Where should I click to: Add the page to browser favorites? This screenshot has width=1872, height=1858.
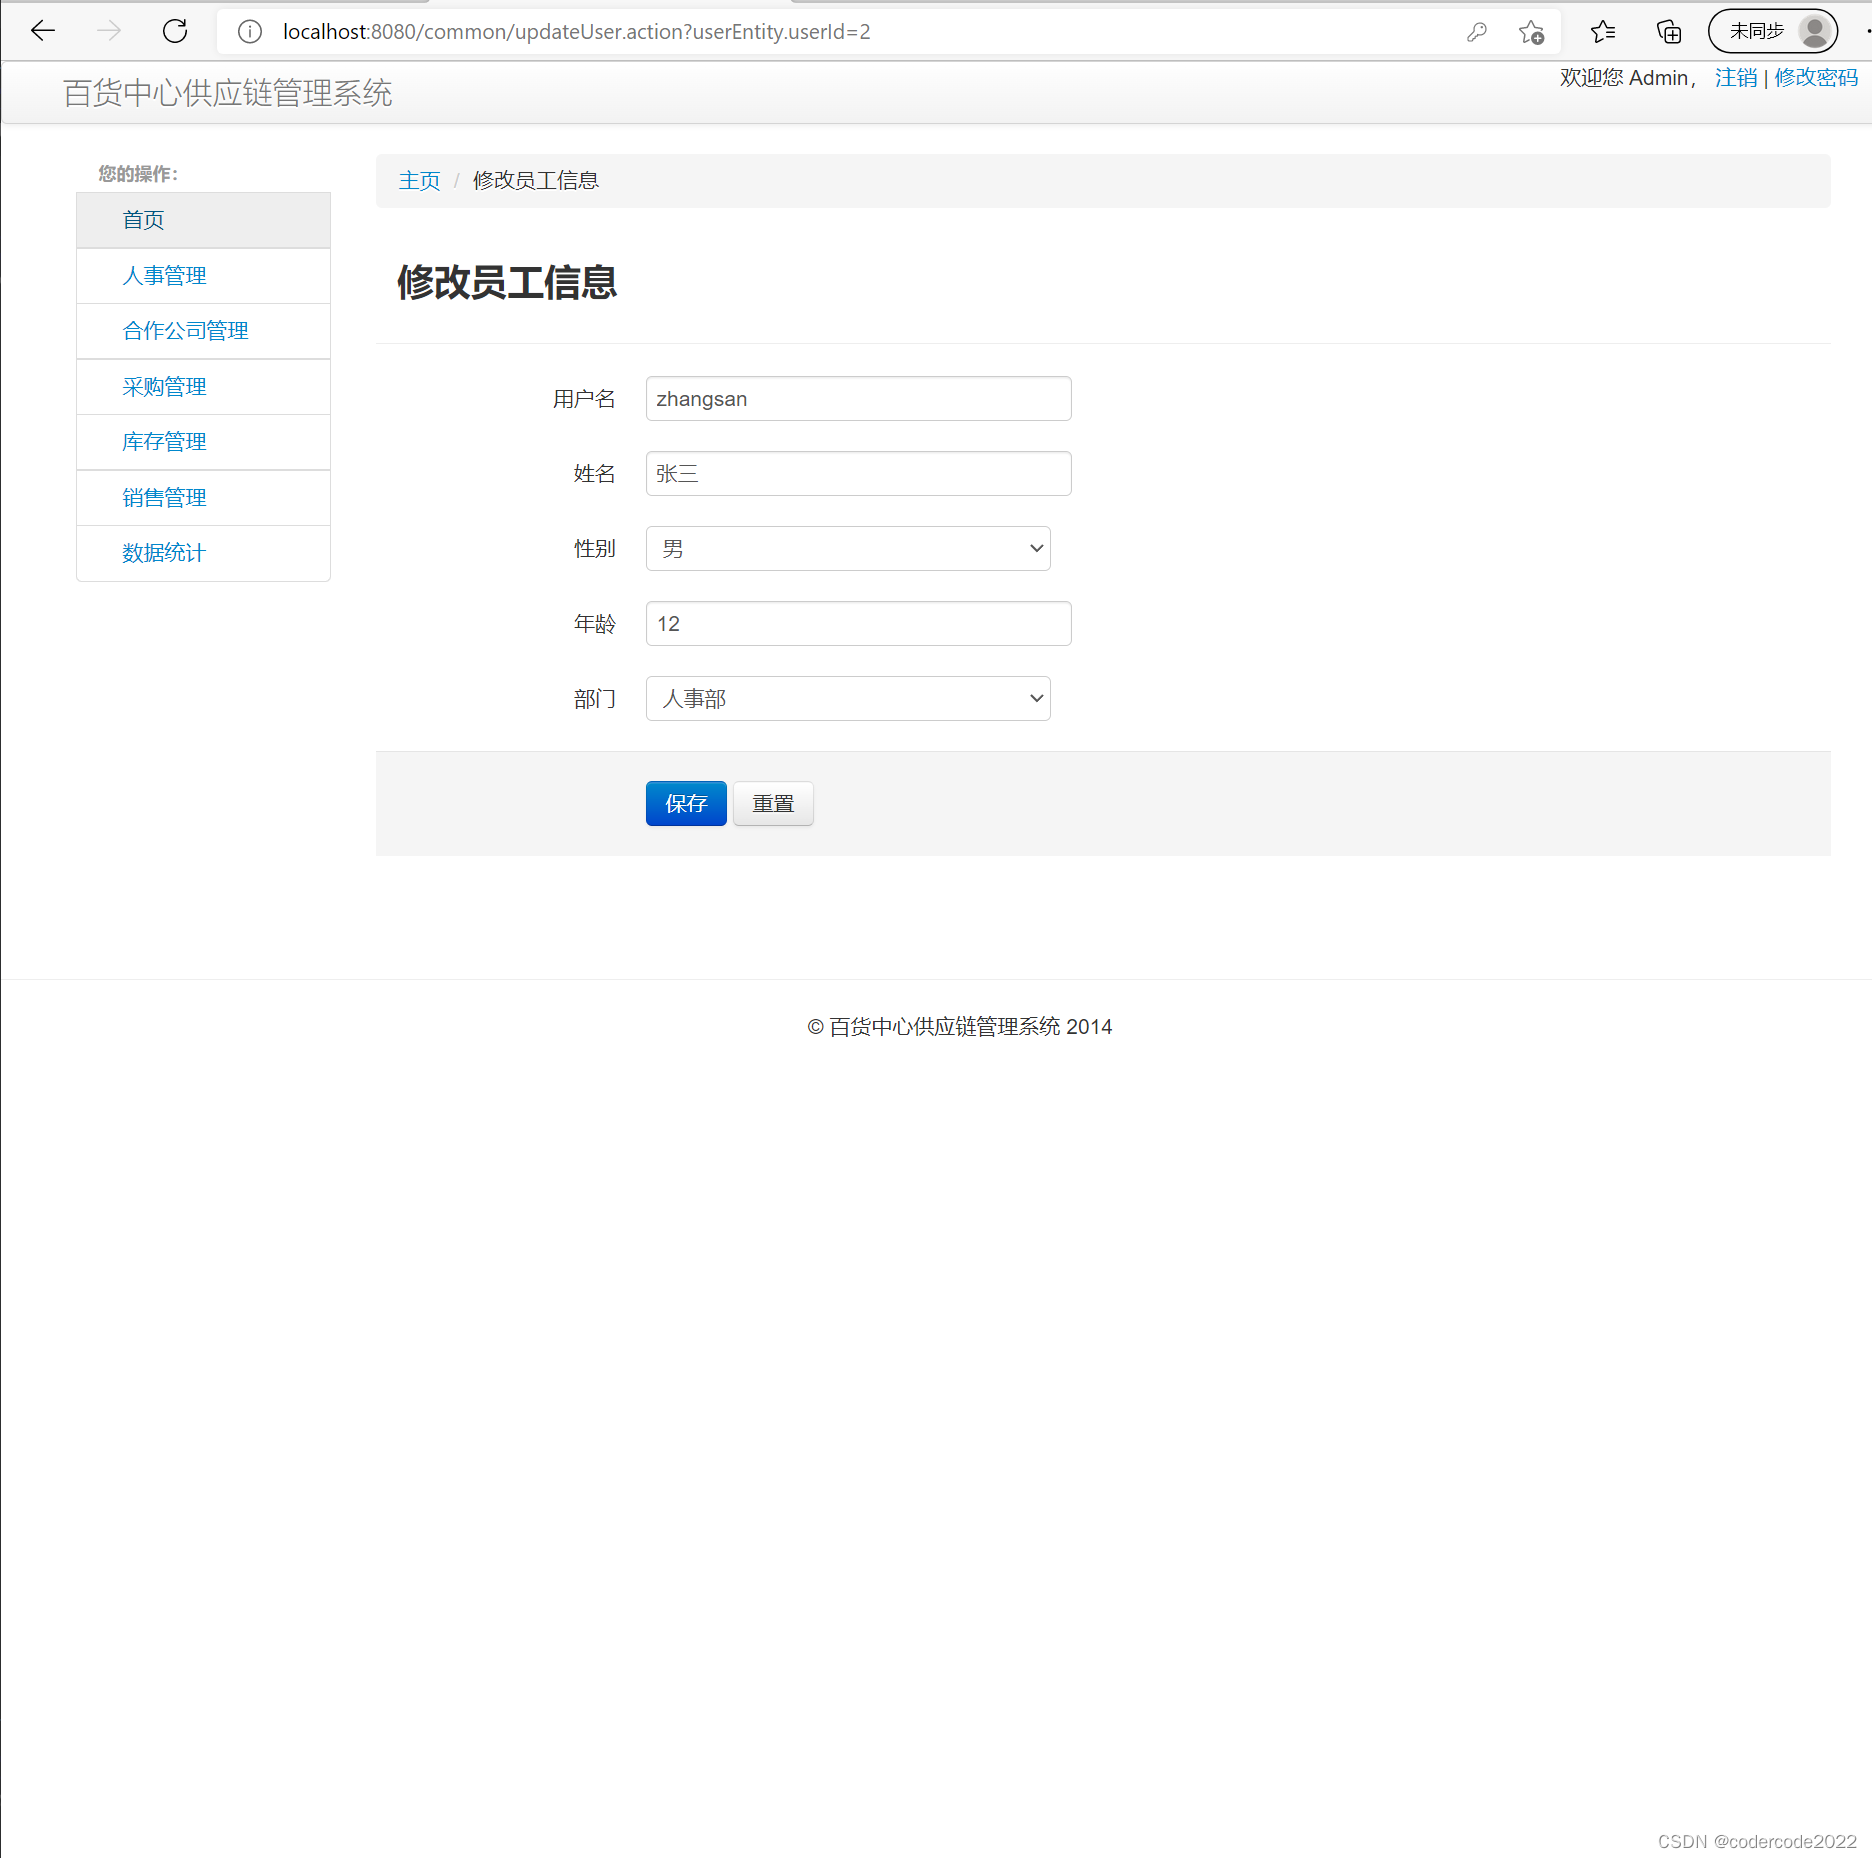[x=1530, y=31]
